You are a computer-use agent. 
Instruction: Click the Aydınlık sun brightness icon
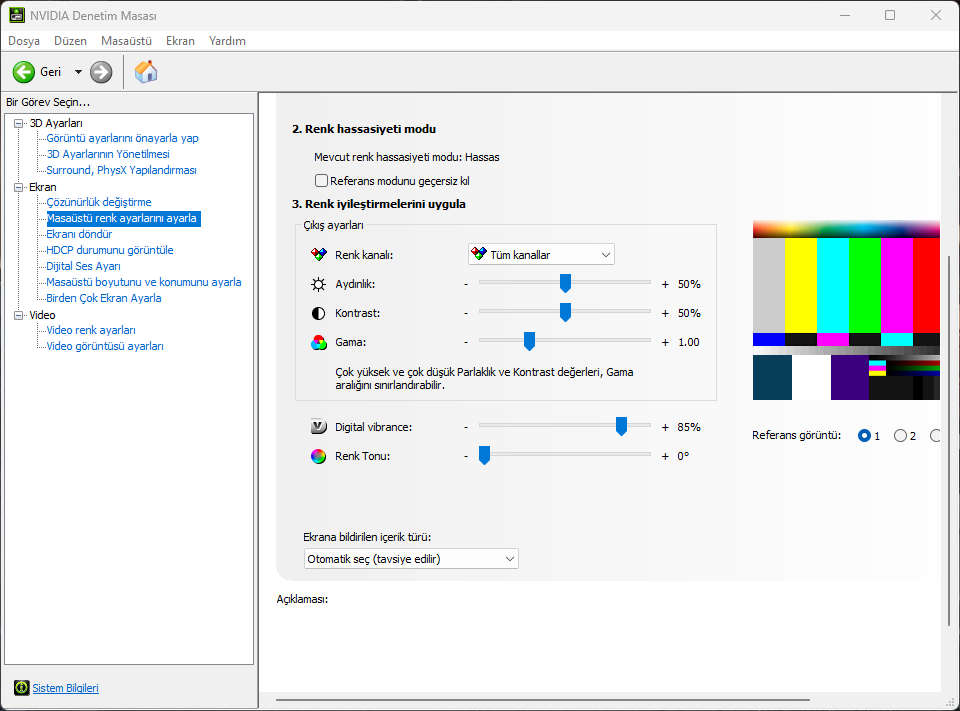[x=318, y=284]
